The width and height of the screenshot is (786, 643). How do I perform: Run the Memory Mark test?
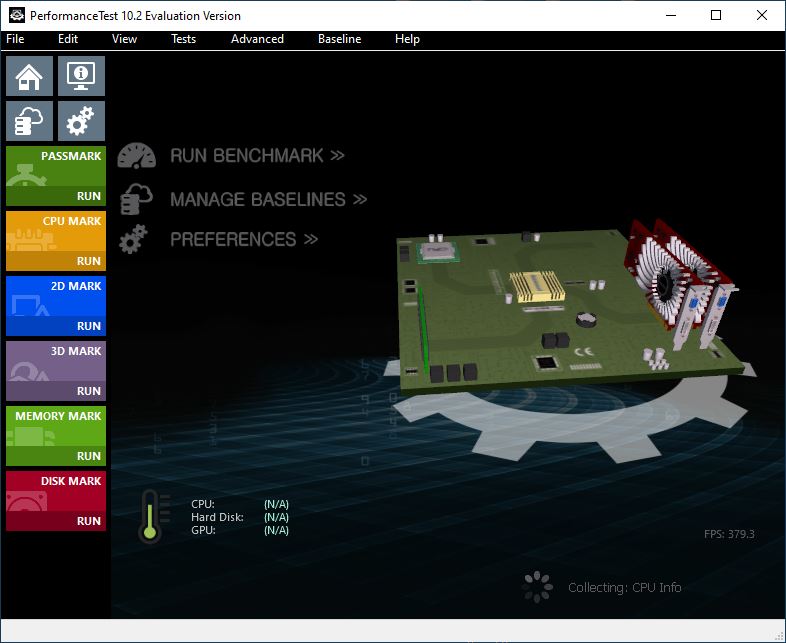56,457
